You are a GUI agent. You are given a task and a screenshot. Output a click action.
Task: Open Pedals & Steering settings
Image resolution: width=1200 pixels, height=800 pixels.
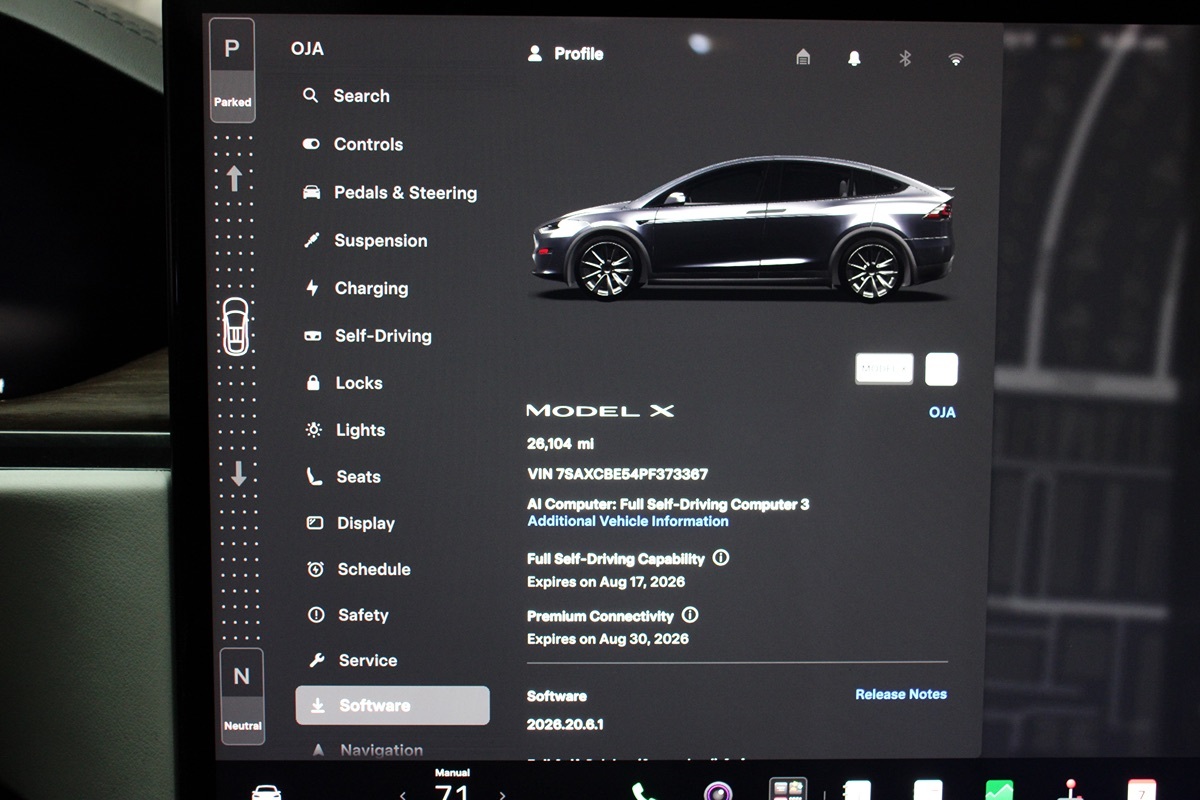point(390,193)
